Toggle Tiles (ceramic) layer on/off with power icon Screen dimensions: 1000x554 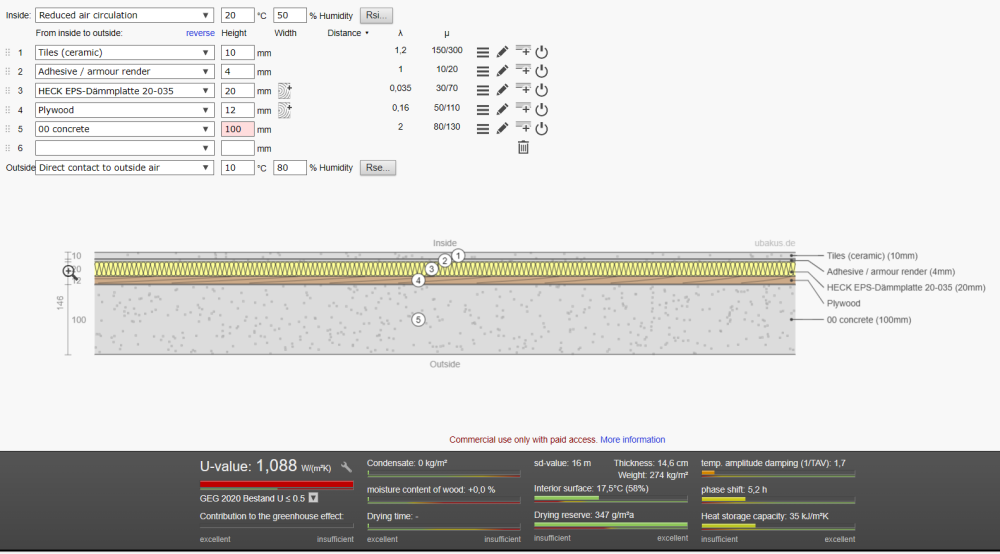point(541,52)
